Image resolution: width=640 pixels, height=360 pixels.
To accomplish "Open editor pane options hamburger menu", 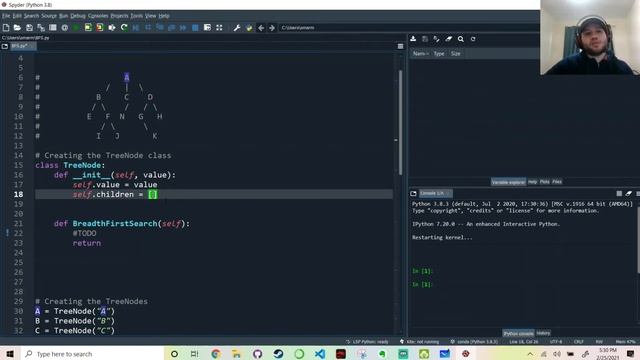I will coord(400,46).
